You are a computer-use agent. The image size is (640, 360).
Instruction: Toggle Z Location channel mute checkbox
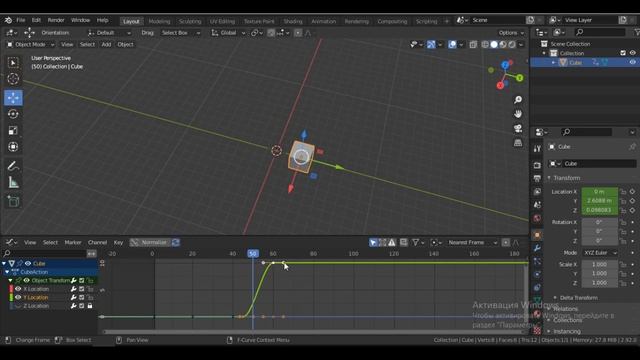pyautogui.click(x=82, y=306)
